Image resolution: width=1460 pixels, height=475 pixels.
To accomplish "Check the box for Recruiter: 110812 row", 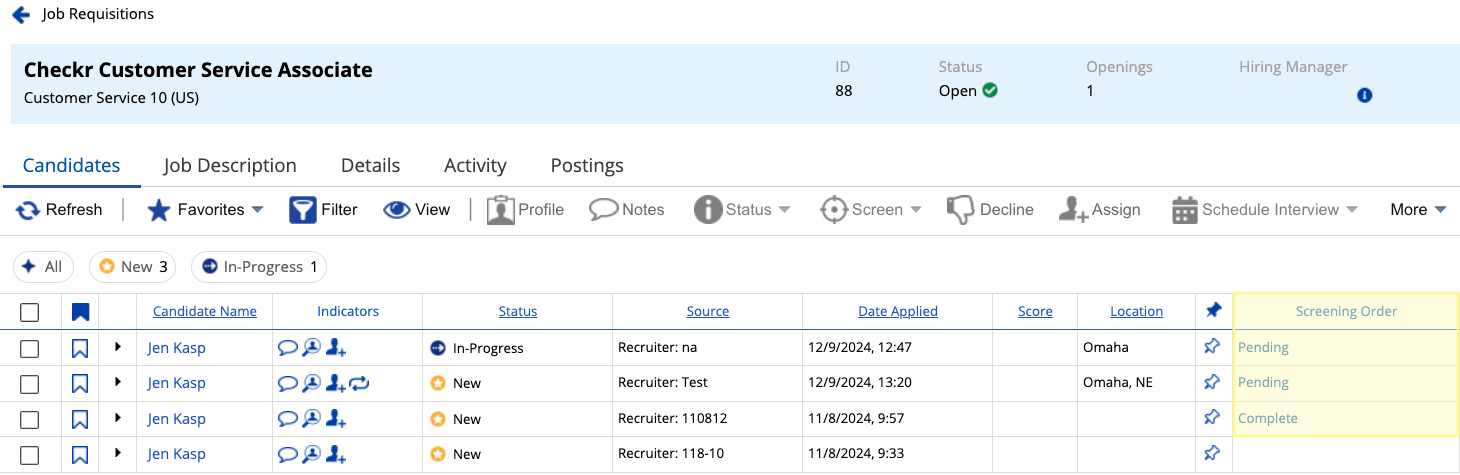I will (x=30, y=419).
